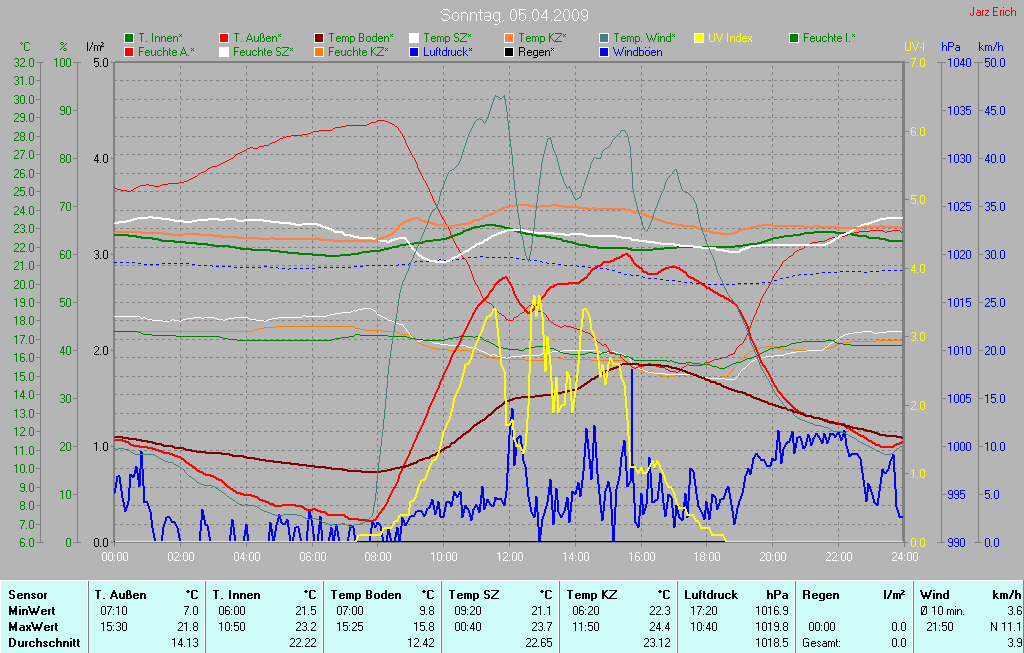Screen dimensions: 1024x653
Task: Click the Sensor row header in table
Action: [x=28, y=595]
